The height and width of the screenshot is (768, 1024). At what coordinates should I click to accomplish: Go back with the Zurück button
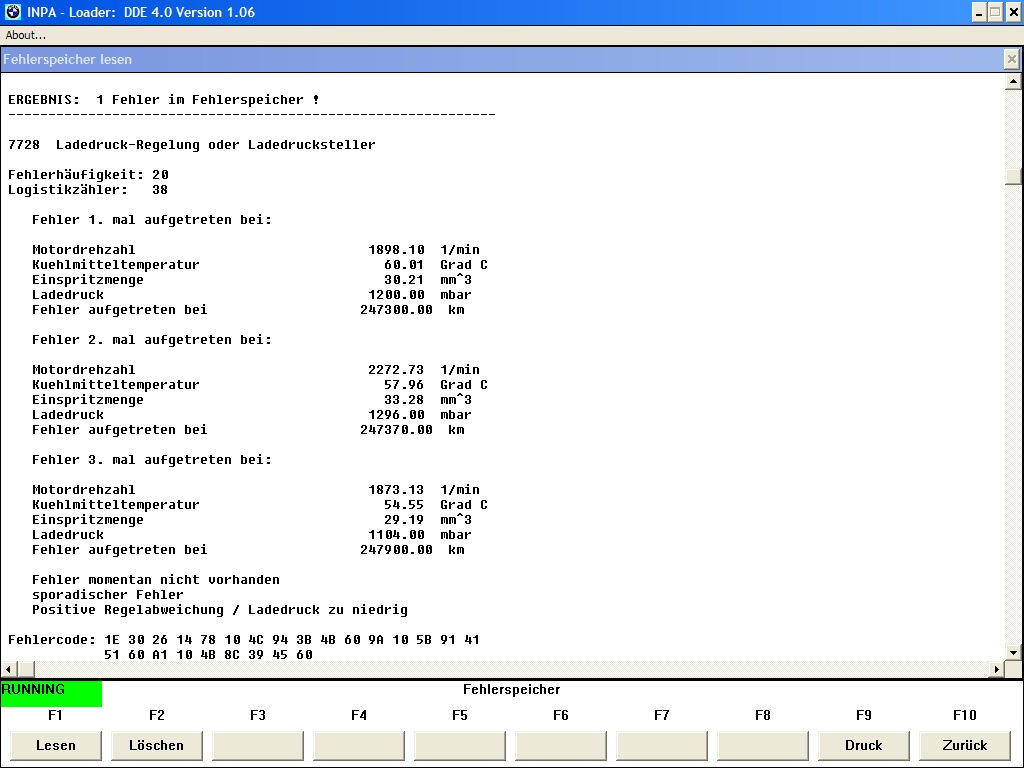(x=964, y=745)
